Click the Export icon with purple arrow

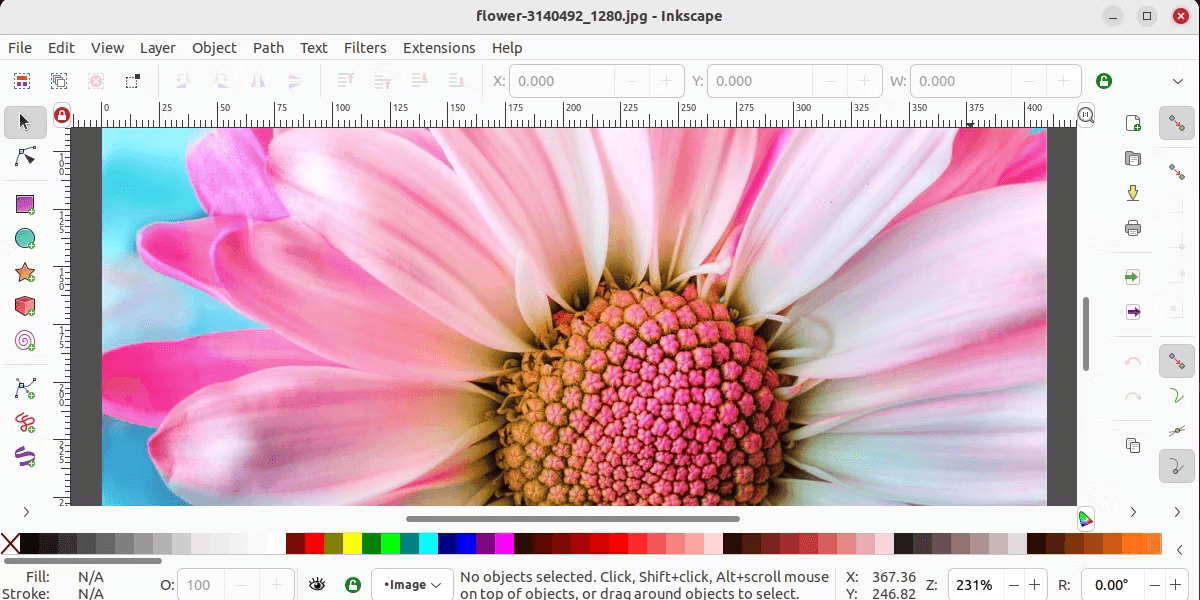pyautogui.click(x=1133, y=312)
